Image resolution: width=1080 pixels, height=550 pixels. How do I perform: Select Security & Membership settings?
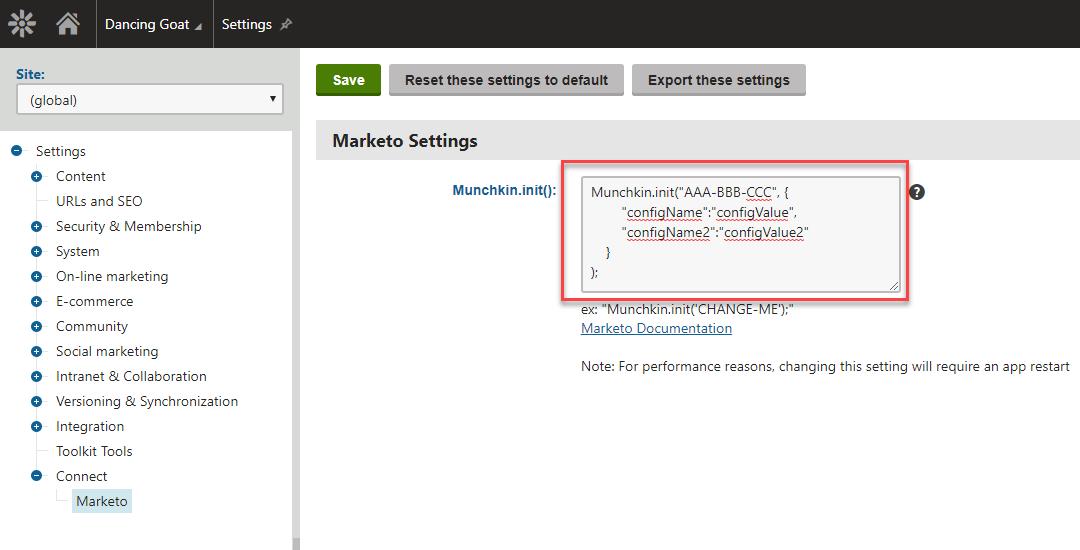click(x=129, y=226)
